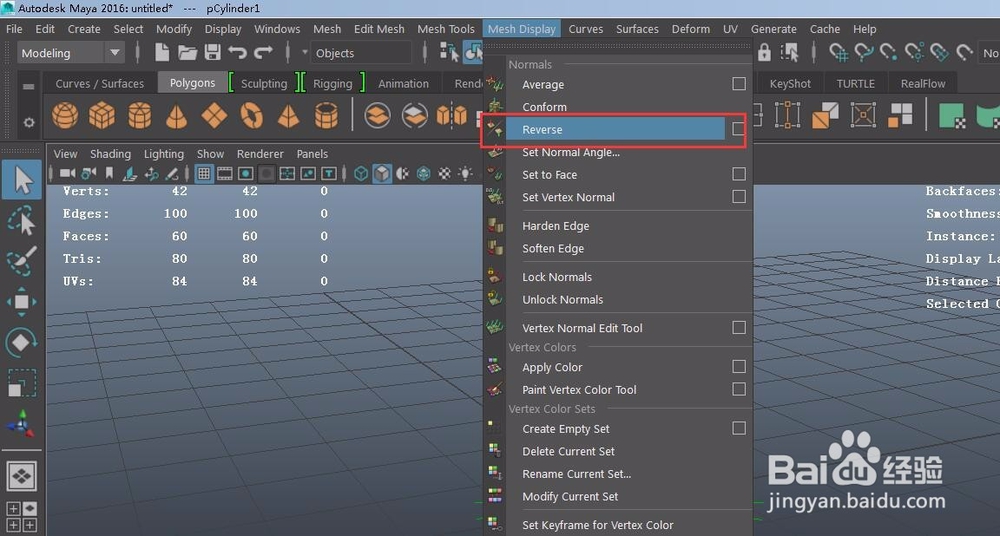
Task: Open Set to Face option box
Action: pos(739,174)
